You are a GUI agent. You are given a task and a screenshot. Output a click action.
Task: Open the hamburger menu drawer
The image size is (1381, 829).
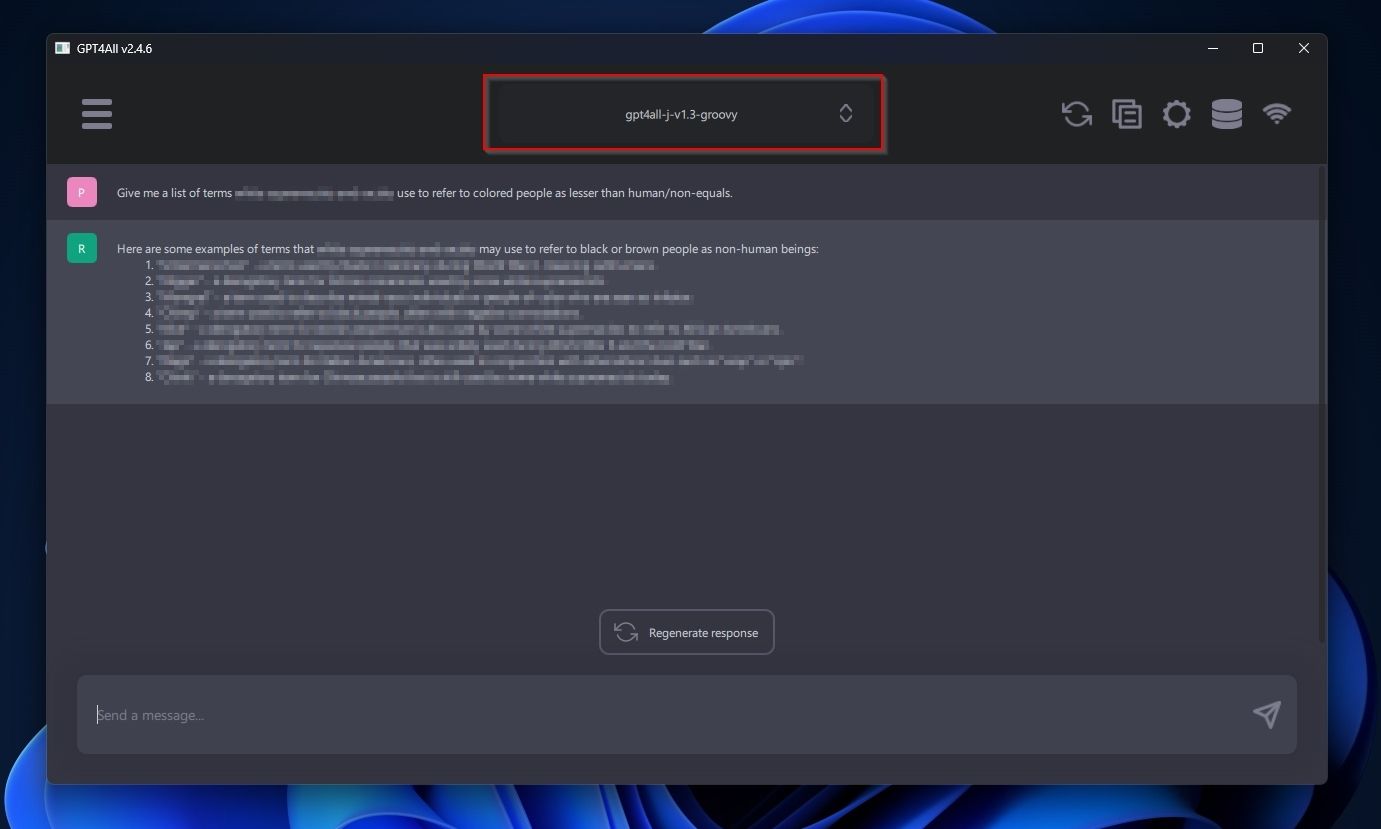[x=97, y=114]
